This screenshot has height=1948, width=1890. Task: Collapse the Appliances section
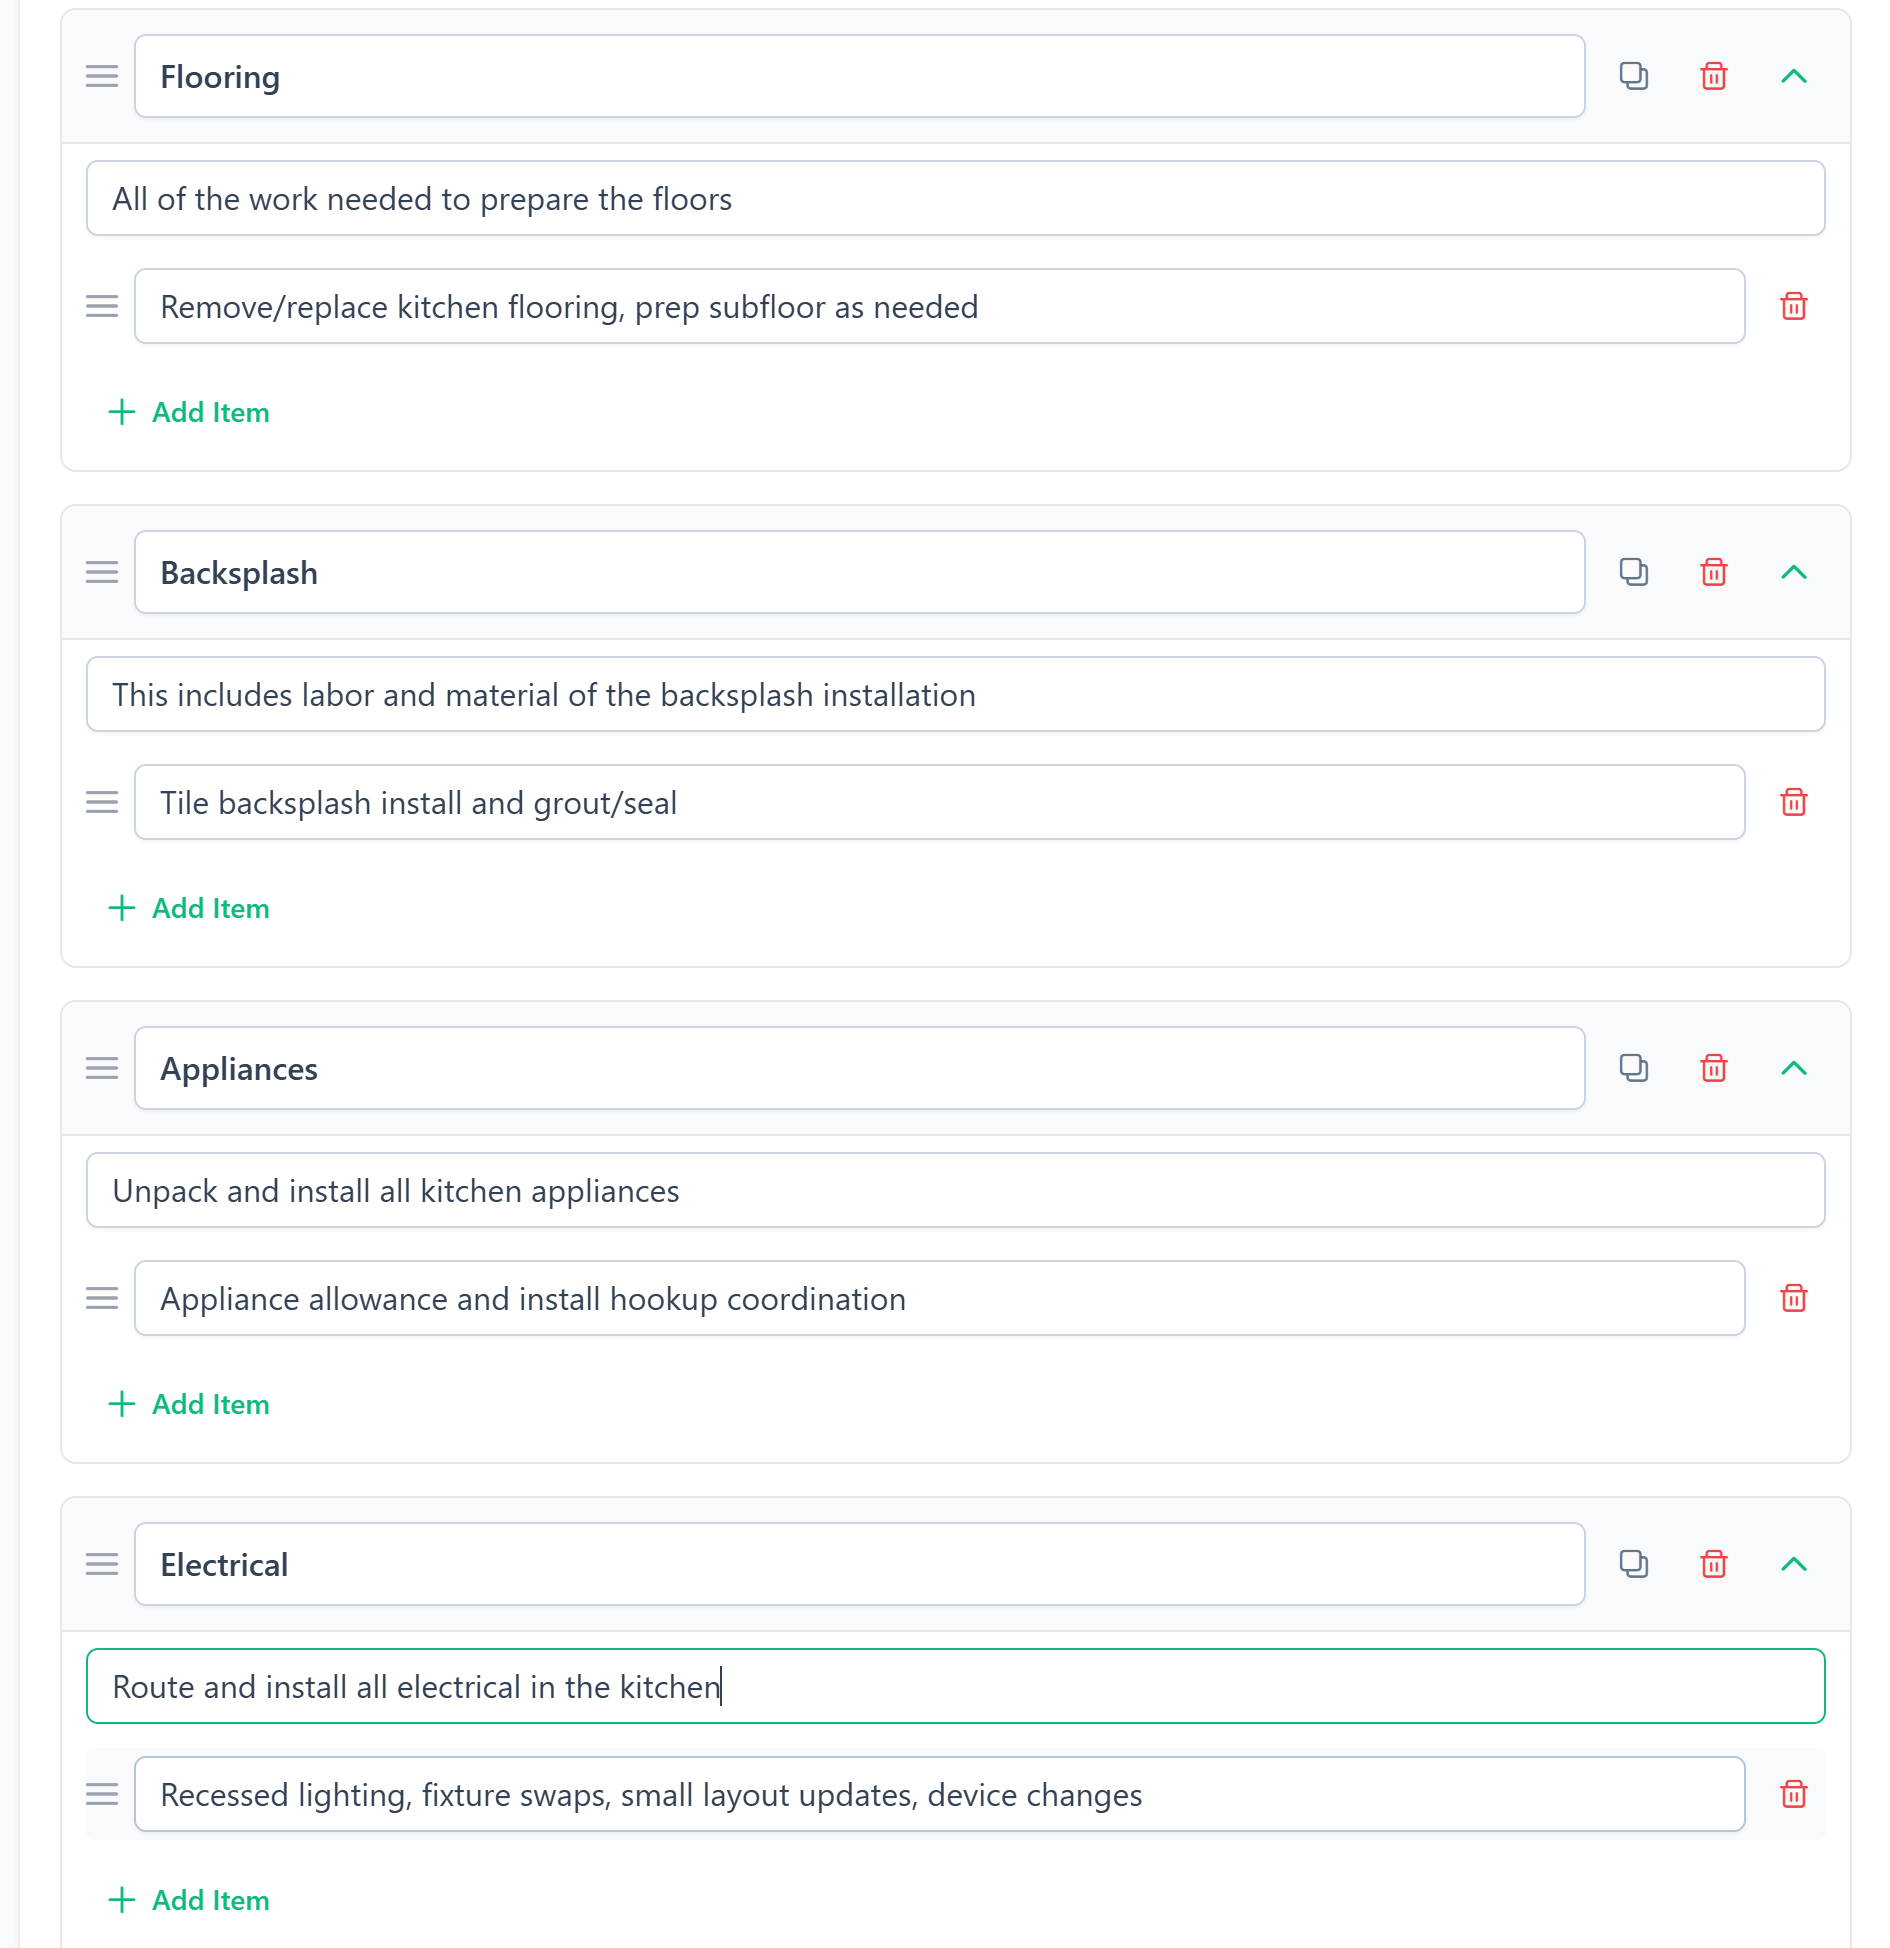pos(1794,1068)
